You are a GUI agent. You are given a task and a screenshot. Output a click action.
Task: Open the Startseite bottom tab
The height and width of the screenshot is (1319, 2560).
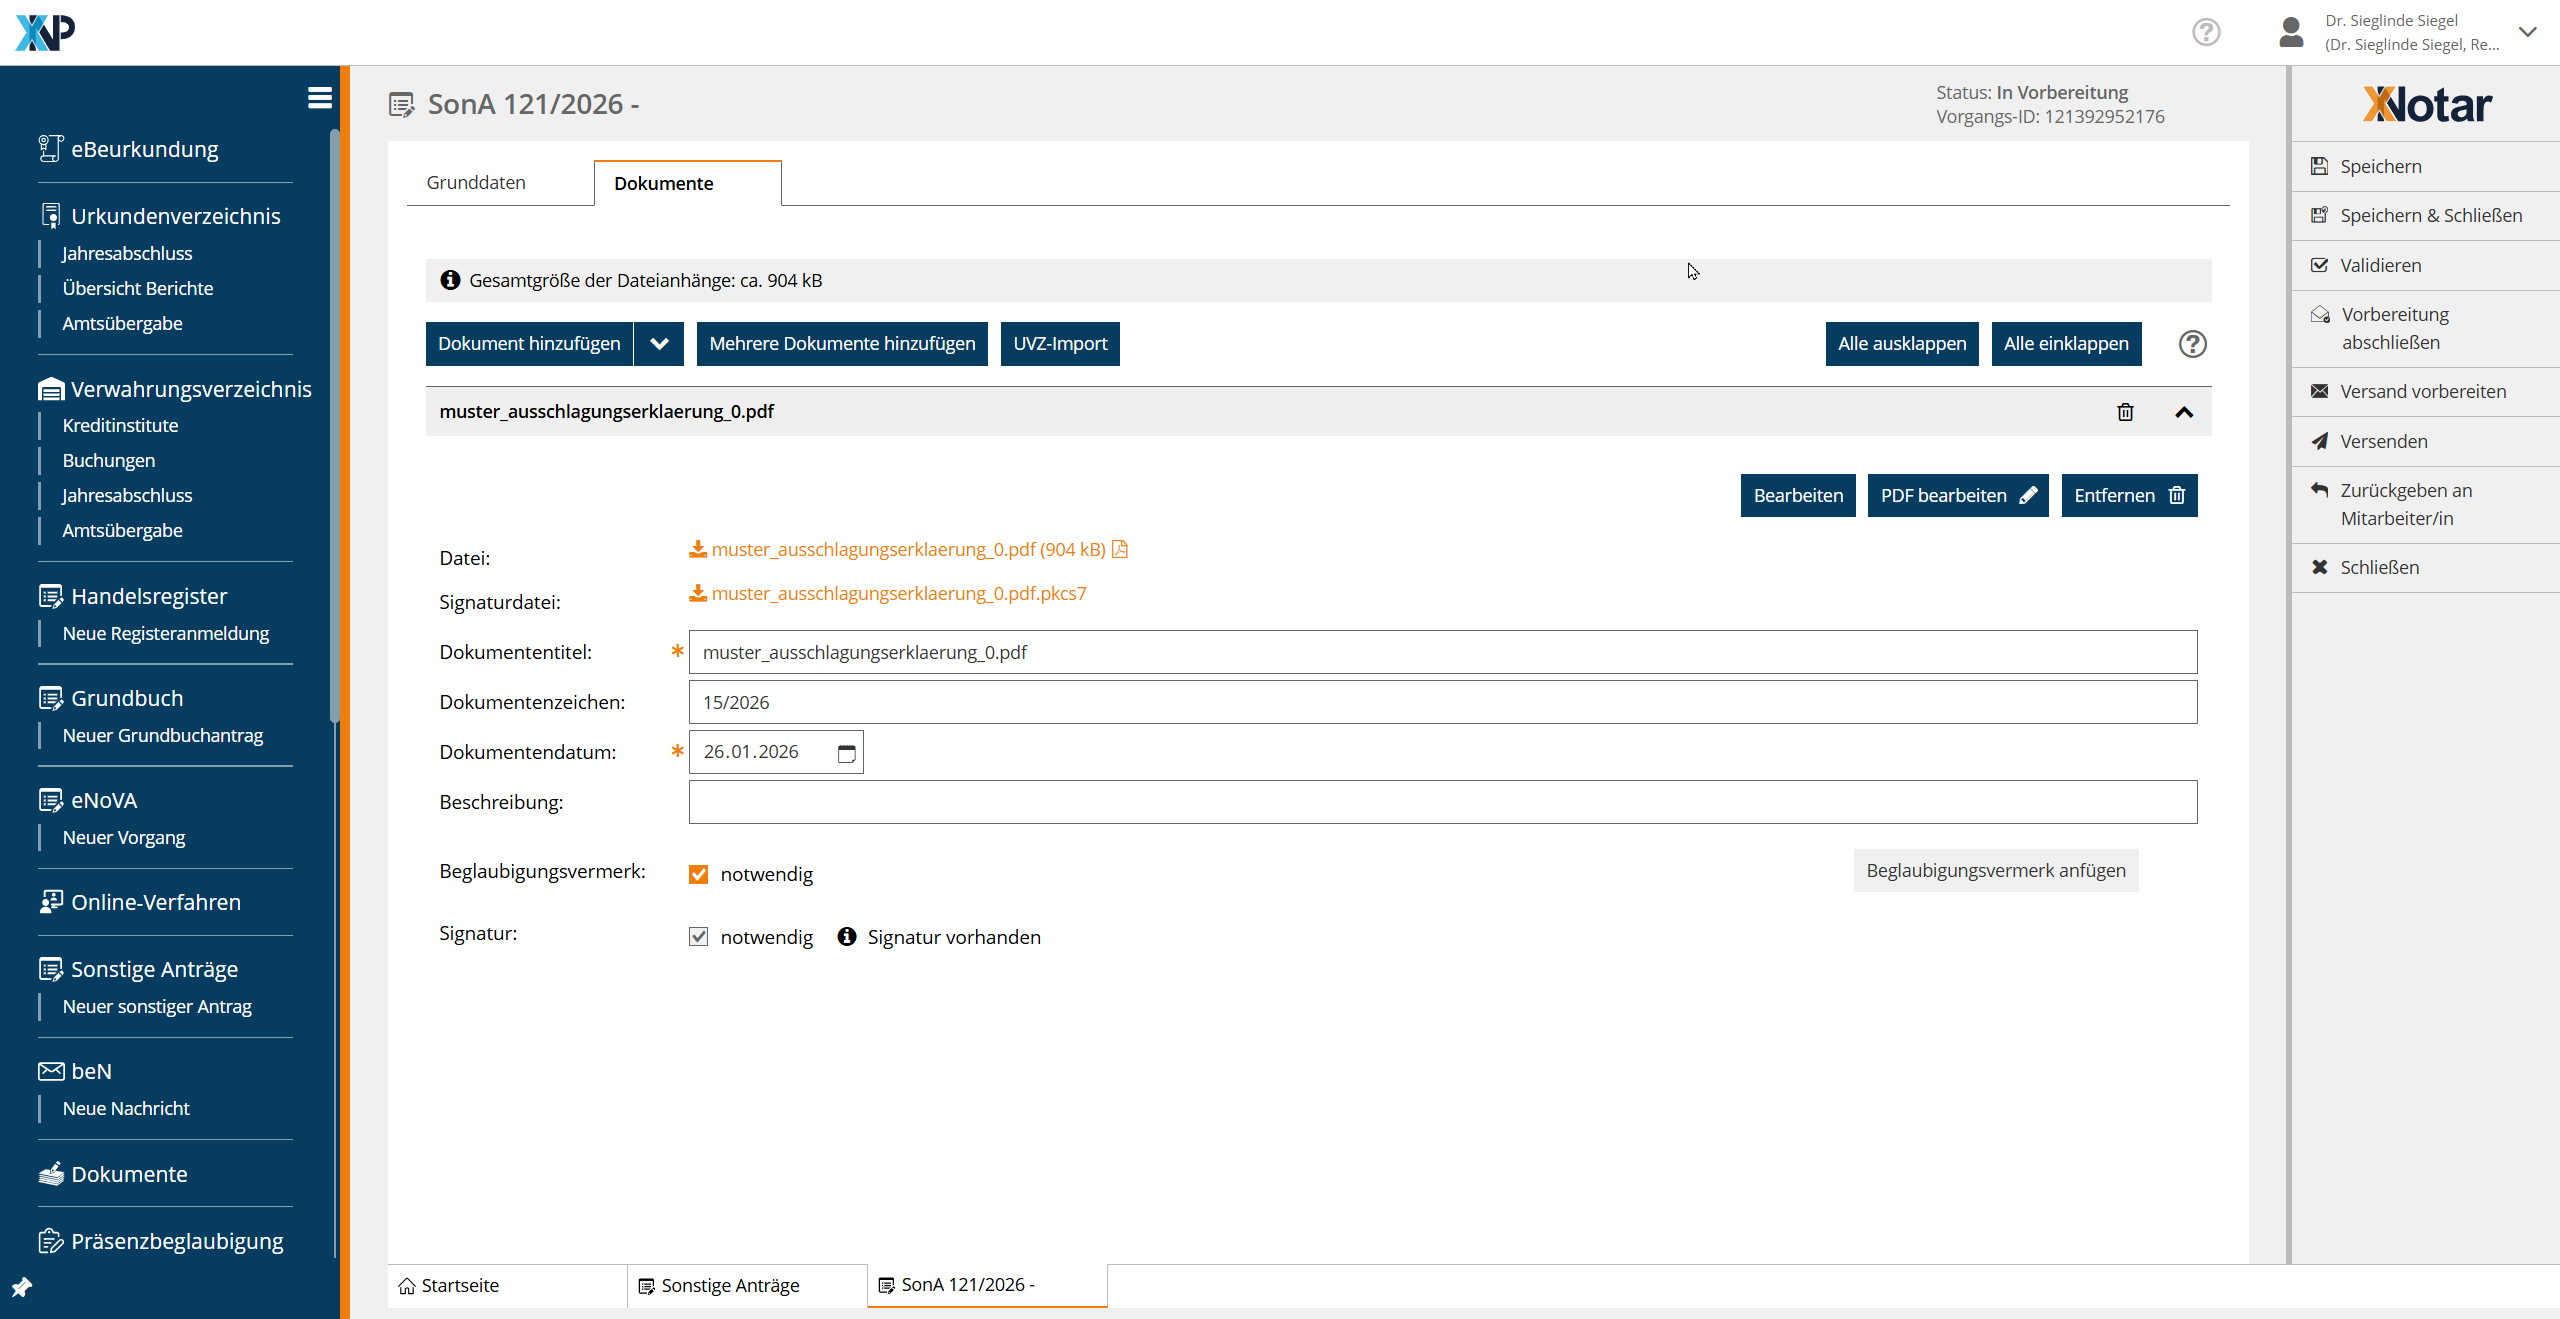(x=460, y=1285)
